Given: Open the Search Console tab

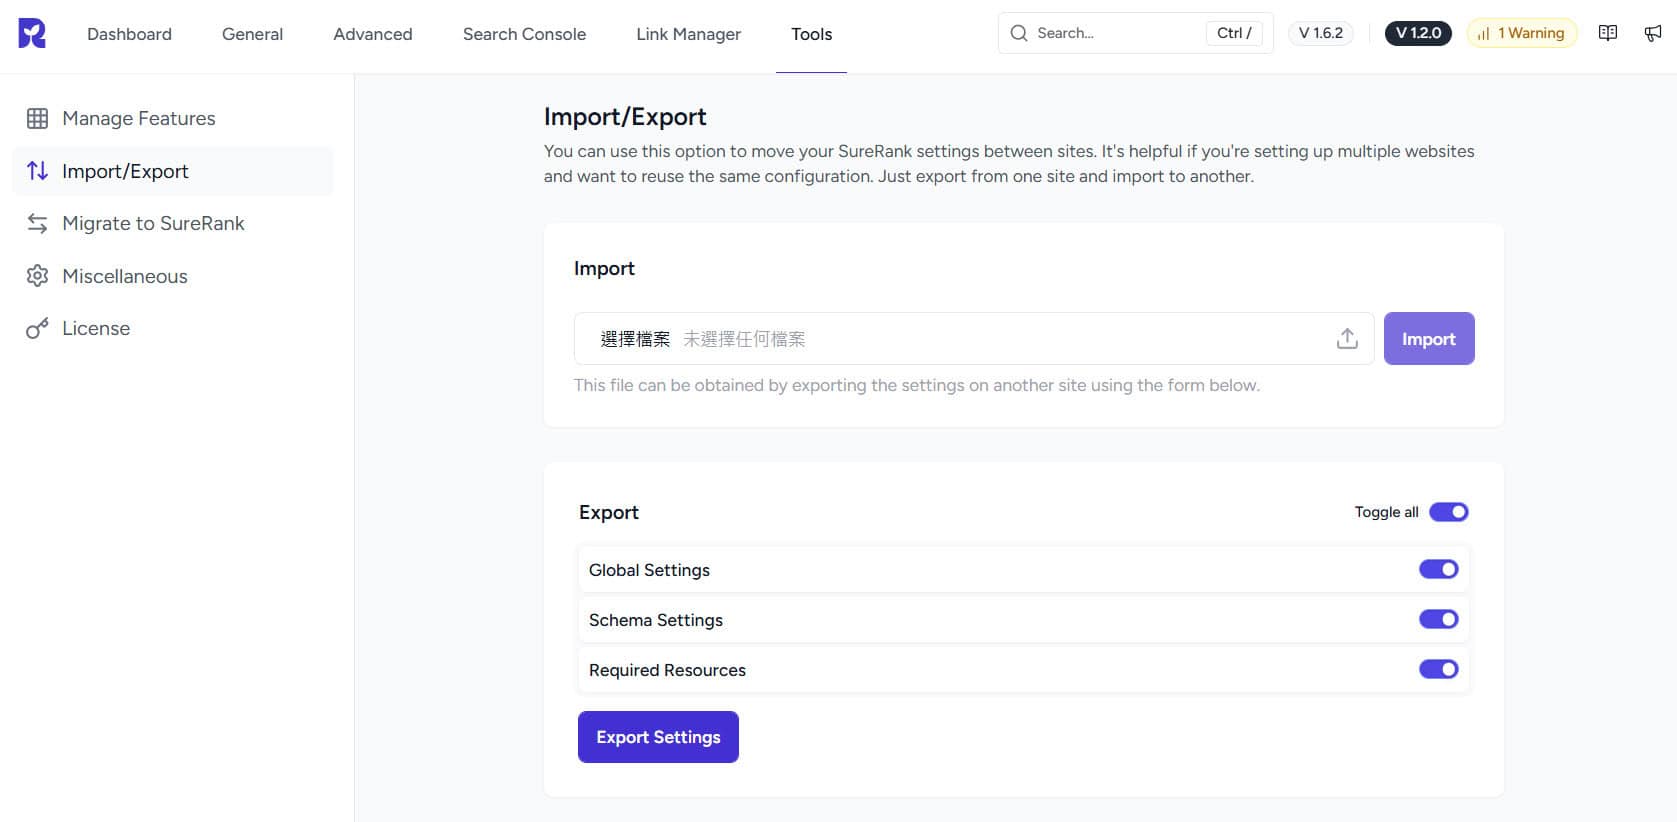Looking at the screenshot, I should point(524,34).
